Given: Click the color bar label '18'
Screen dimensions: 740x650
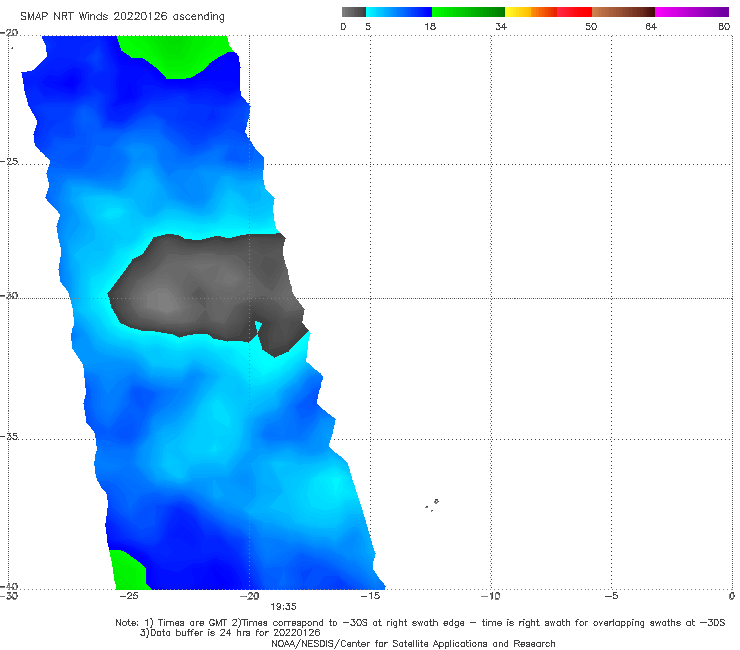Looking at the screenshot, I should pos(430,26).
